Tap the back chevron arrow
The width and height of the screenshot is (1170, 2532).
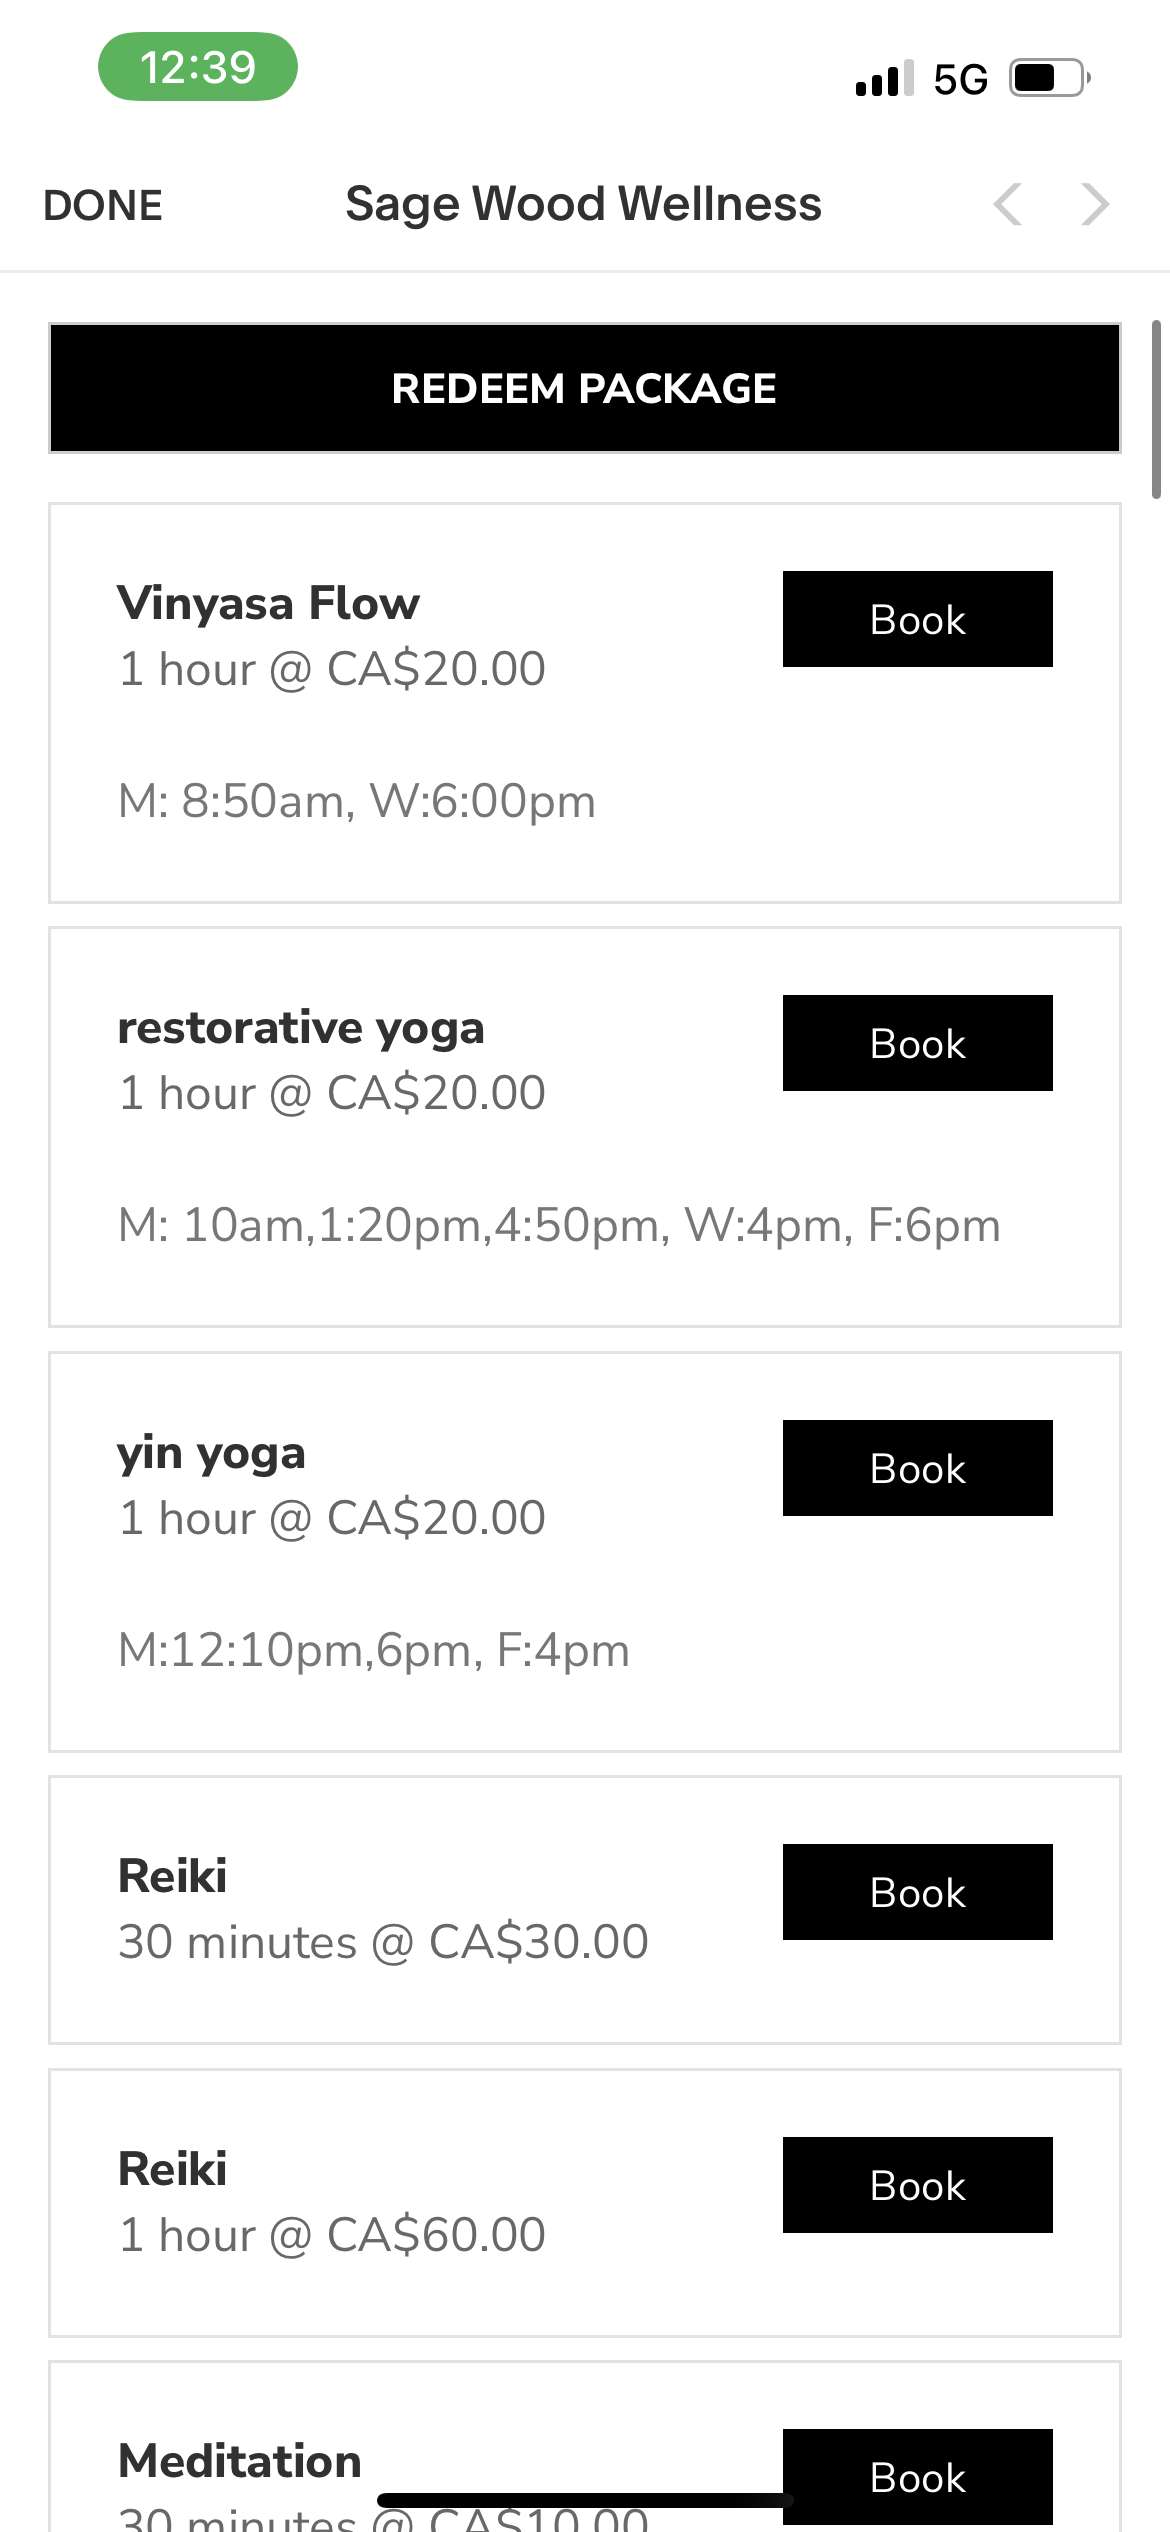click(1008, 205)
